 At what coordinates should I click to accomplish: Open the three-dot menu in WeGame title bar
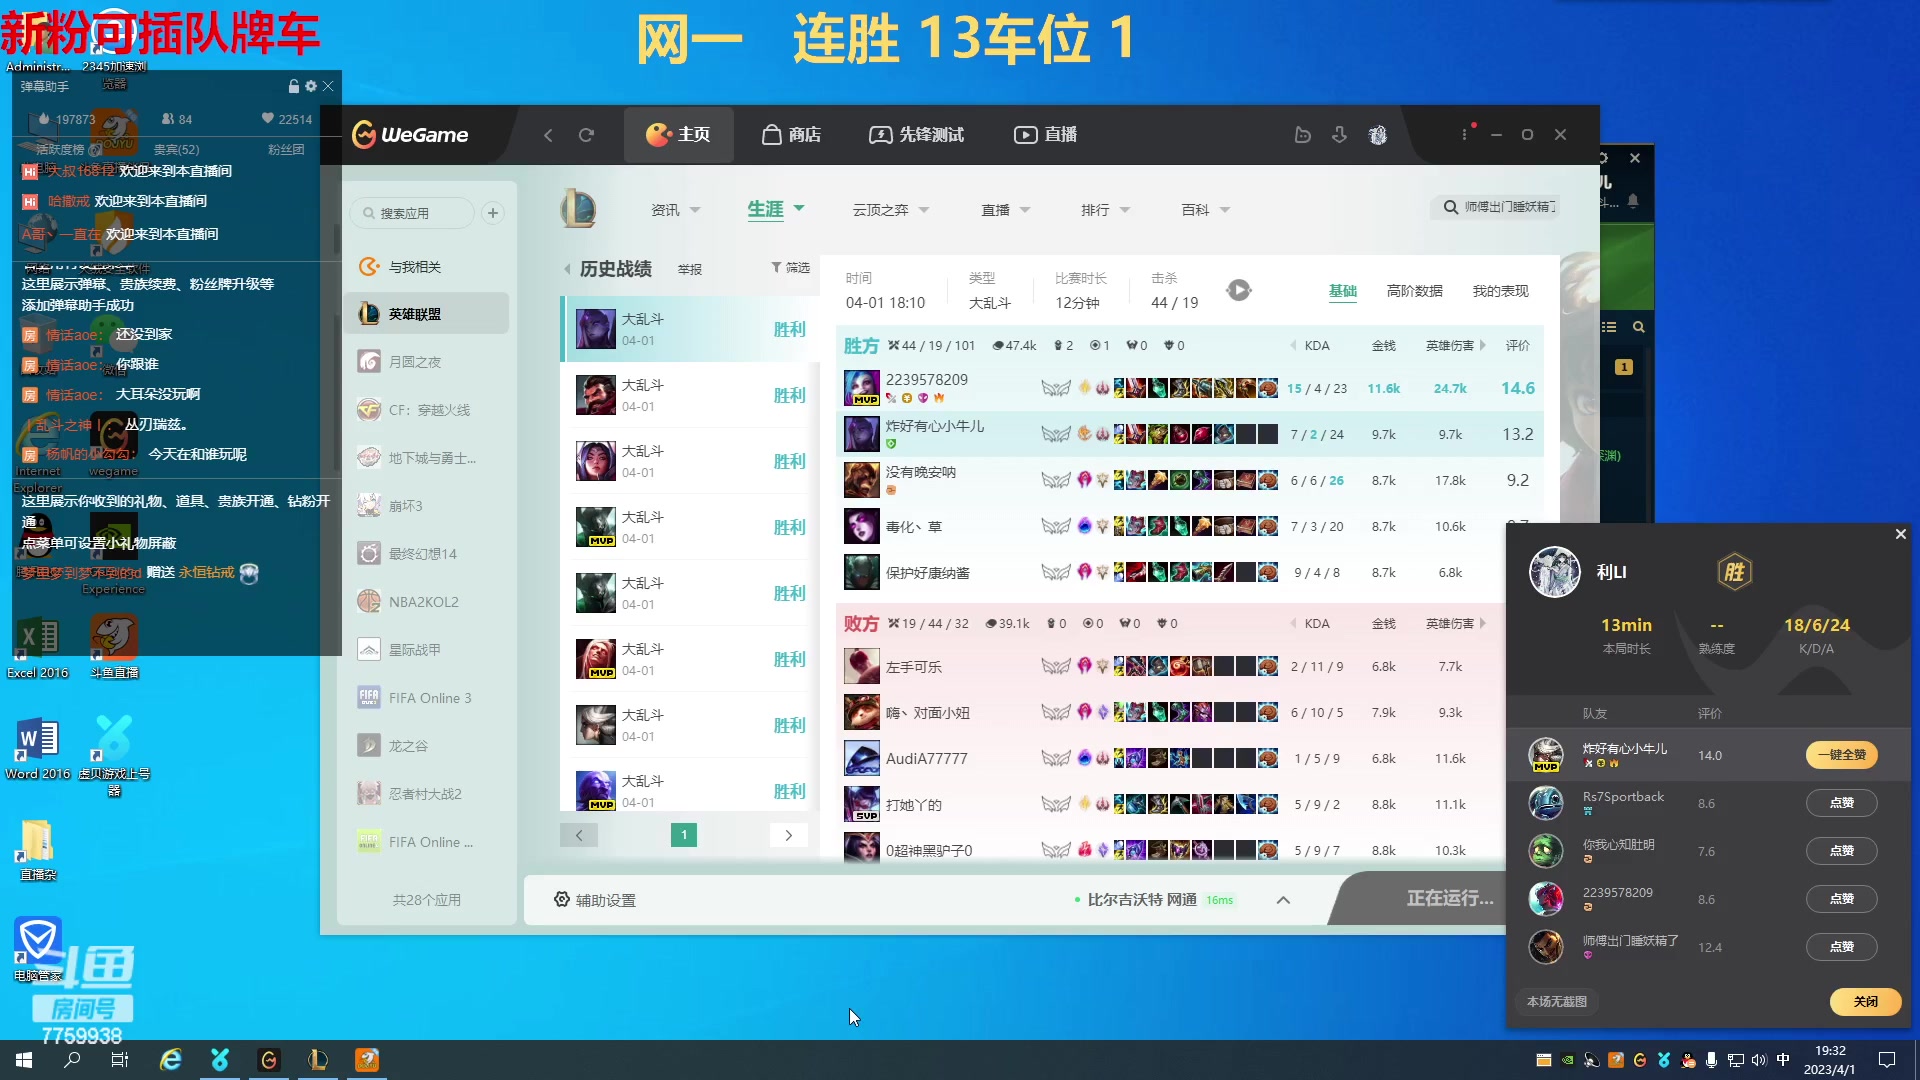click(x=1464, y=134)
